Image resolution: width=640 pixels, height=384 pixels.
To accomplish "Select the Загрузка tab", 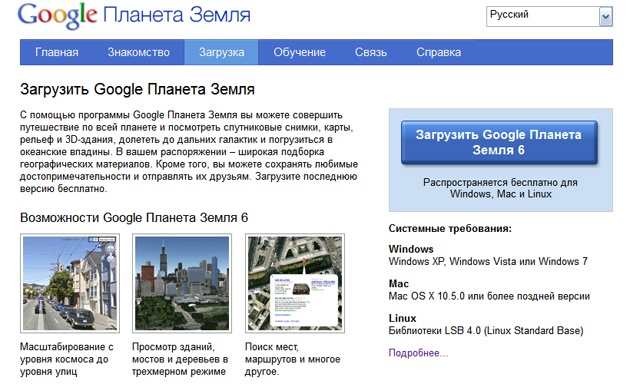I will tap(221, 52).
